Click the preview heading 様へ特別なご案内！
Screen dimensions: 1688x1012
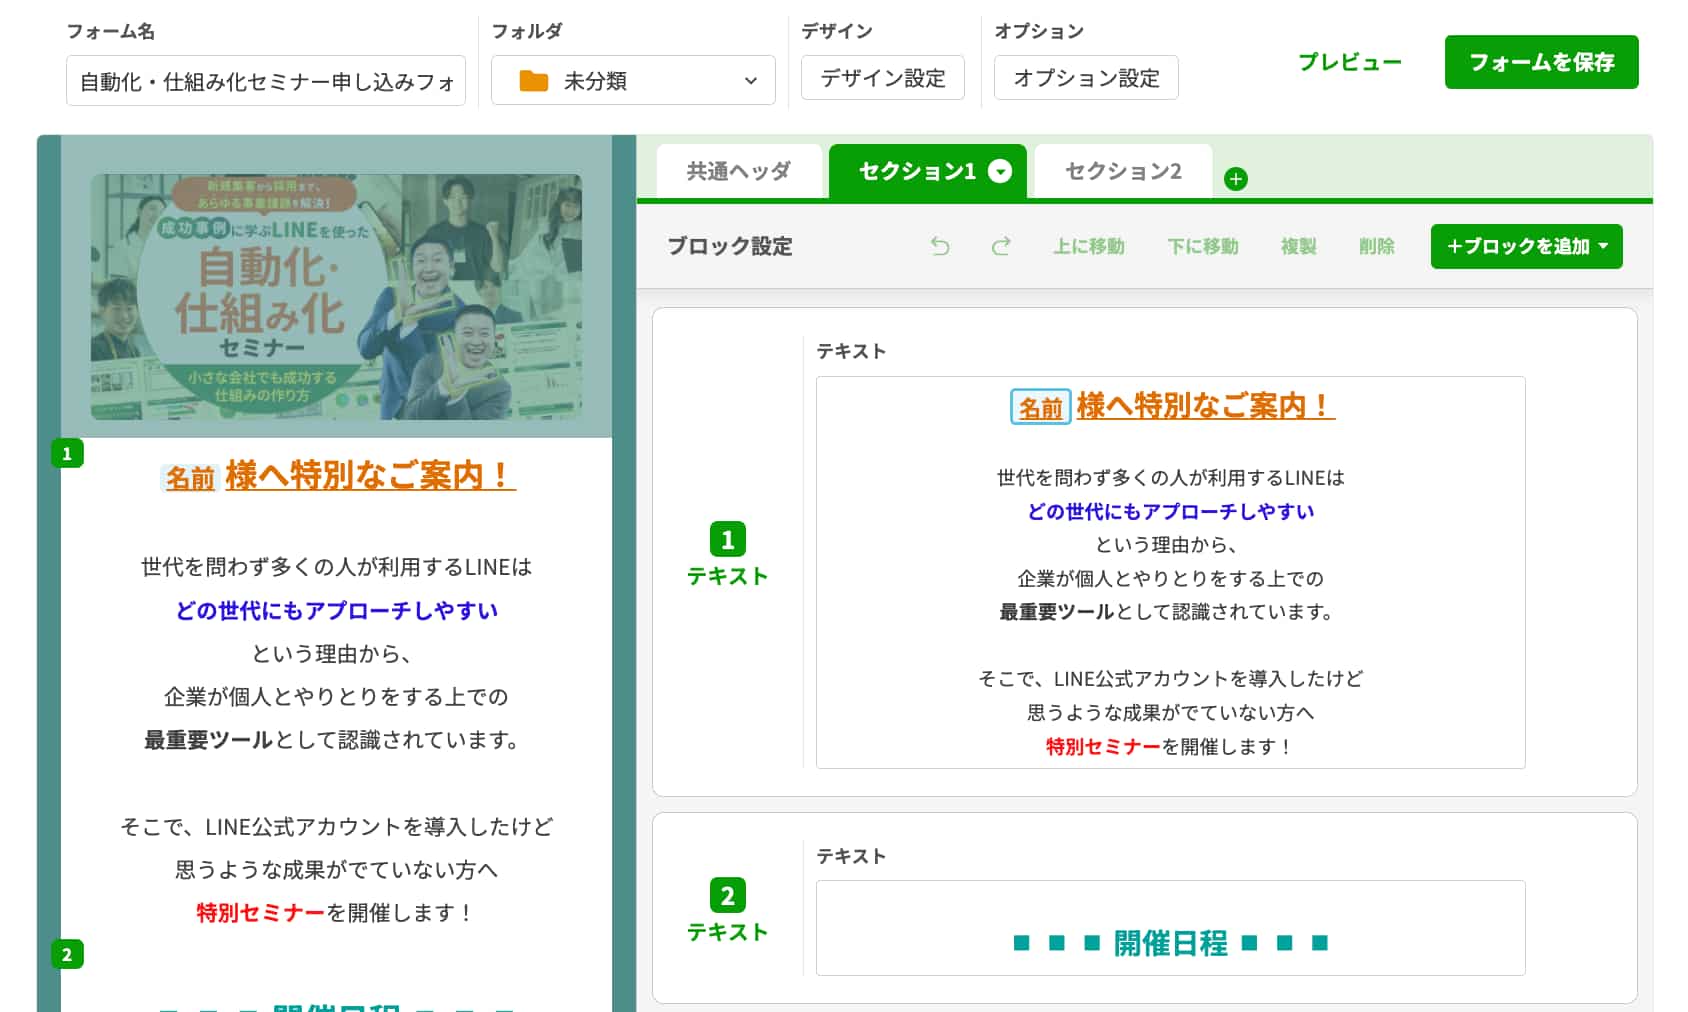point(370,475)
